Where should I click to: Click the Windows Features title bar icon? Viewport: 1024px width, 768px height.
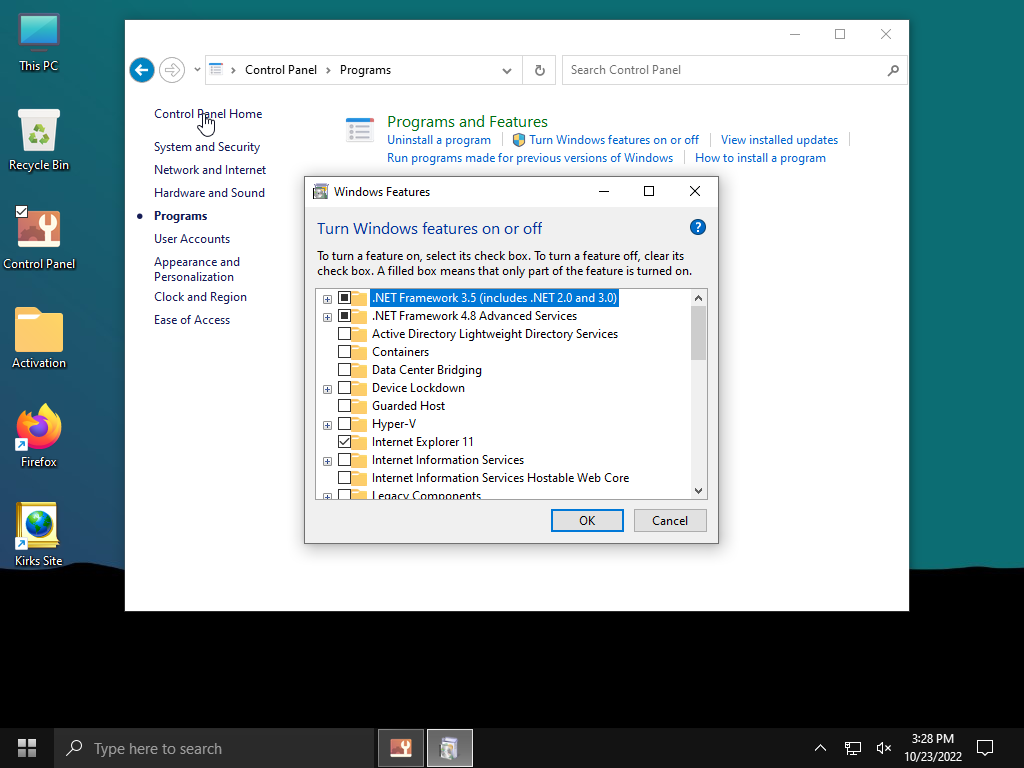(x=321, y=191)
